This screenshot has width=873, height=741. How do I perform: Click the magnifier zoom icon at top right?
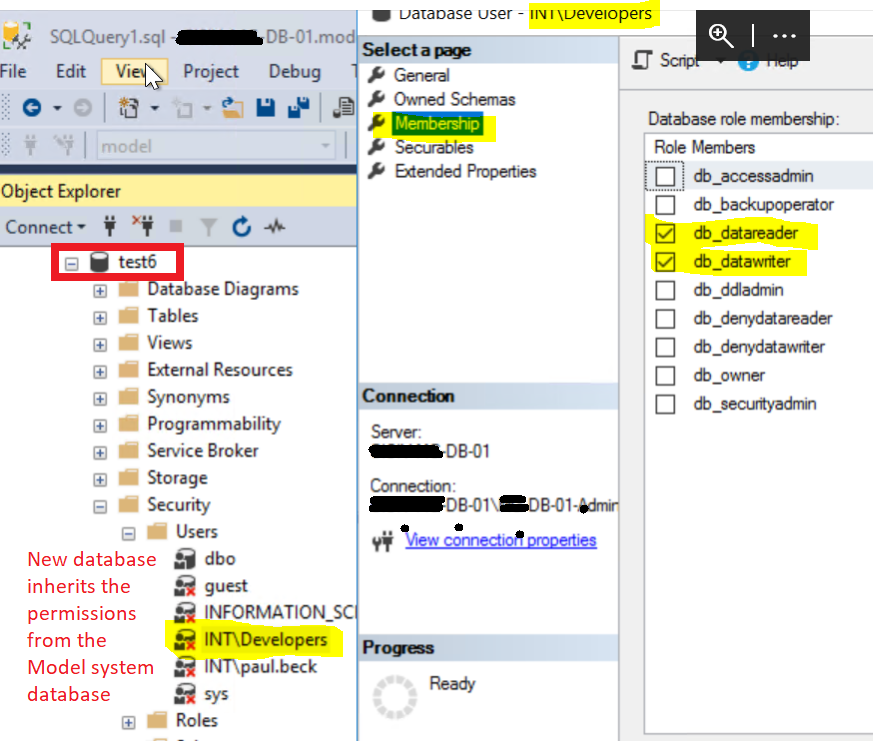click(x=722, y=35)
